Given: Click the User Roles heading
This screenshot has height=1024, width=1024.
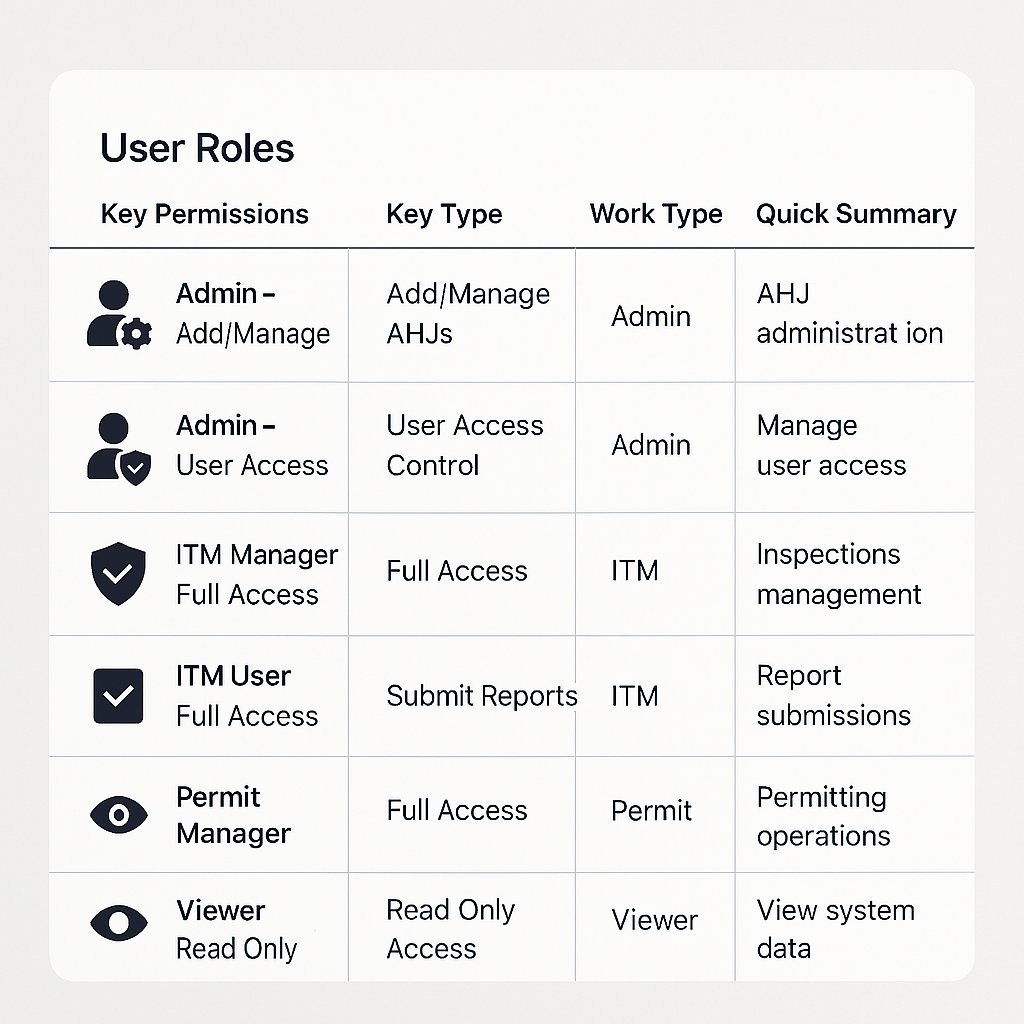Looking at the screenshot, I should tap(197, 148).
